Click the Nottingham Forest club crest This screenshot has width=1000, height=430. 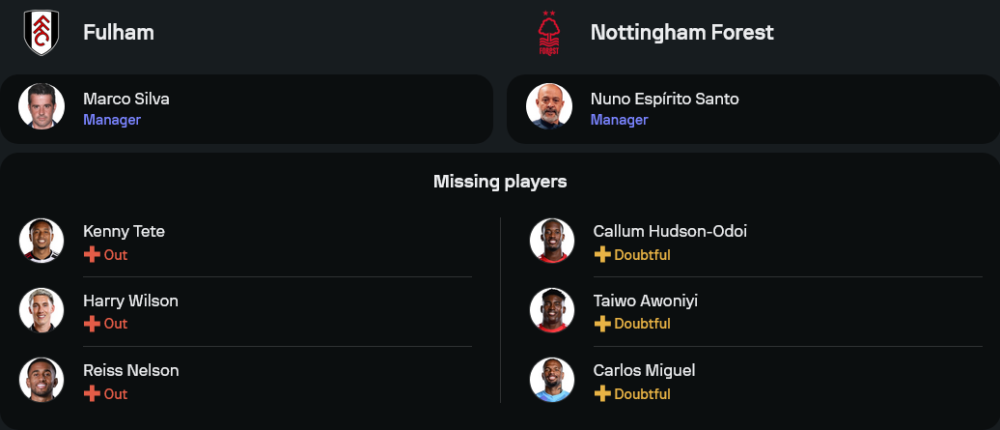(548, 32)
